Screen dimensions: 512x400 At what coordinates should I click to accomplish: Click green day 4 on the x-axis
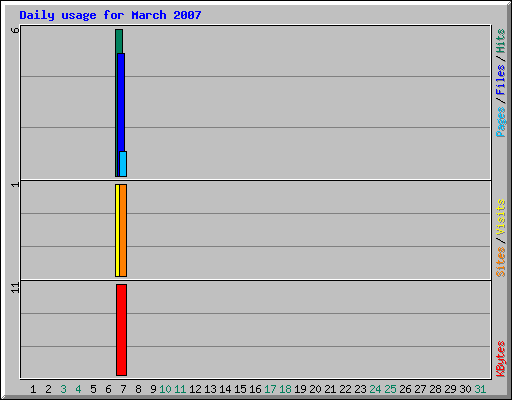coord(78,389)
